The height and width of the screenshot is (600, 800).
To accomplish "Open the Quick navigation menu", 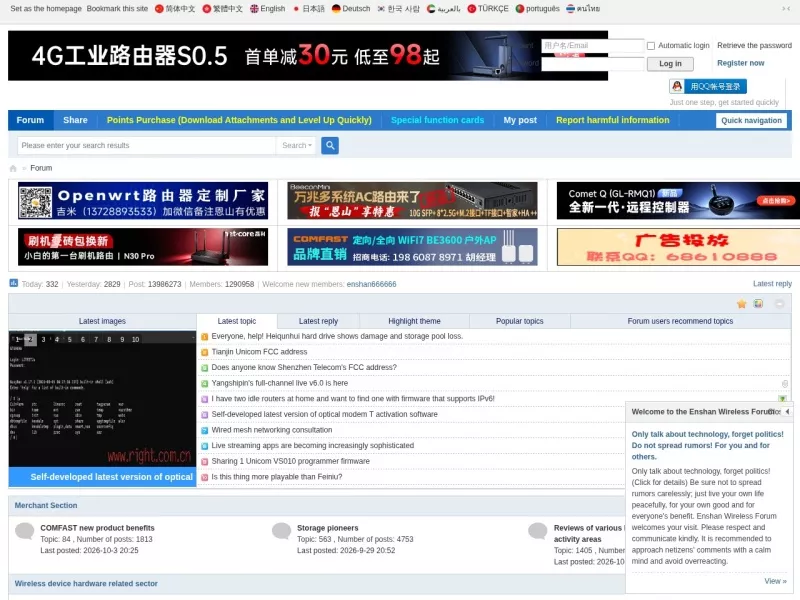I will (751, 120).
